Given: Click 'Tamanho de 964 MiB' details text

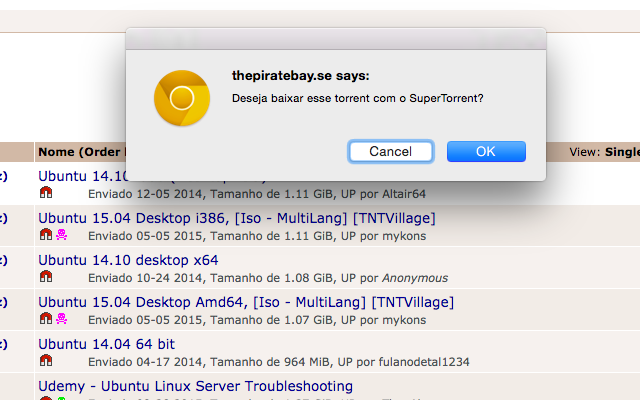Looking at the screenshot, I should point(271,362).
